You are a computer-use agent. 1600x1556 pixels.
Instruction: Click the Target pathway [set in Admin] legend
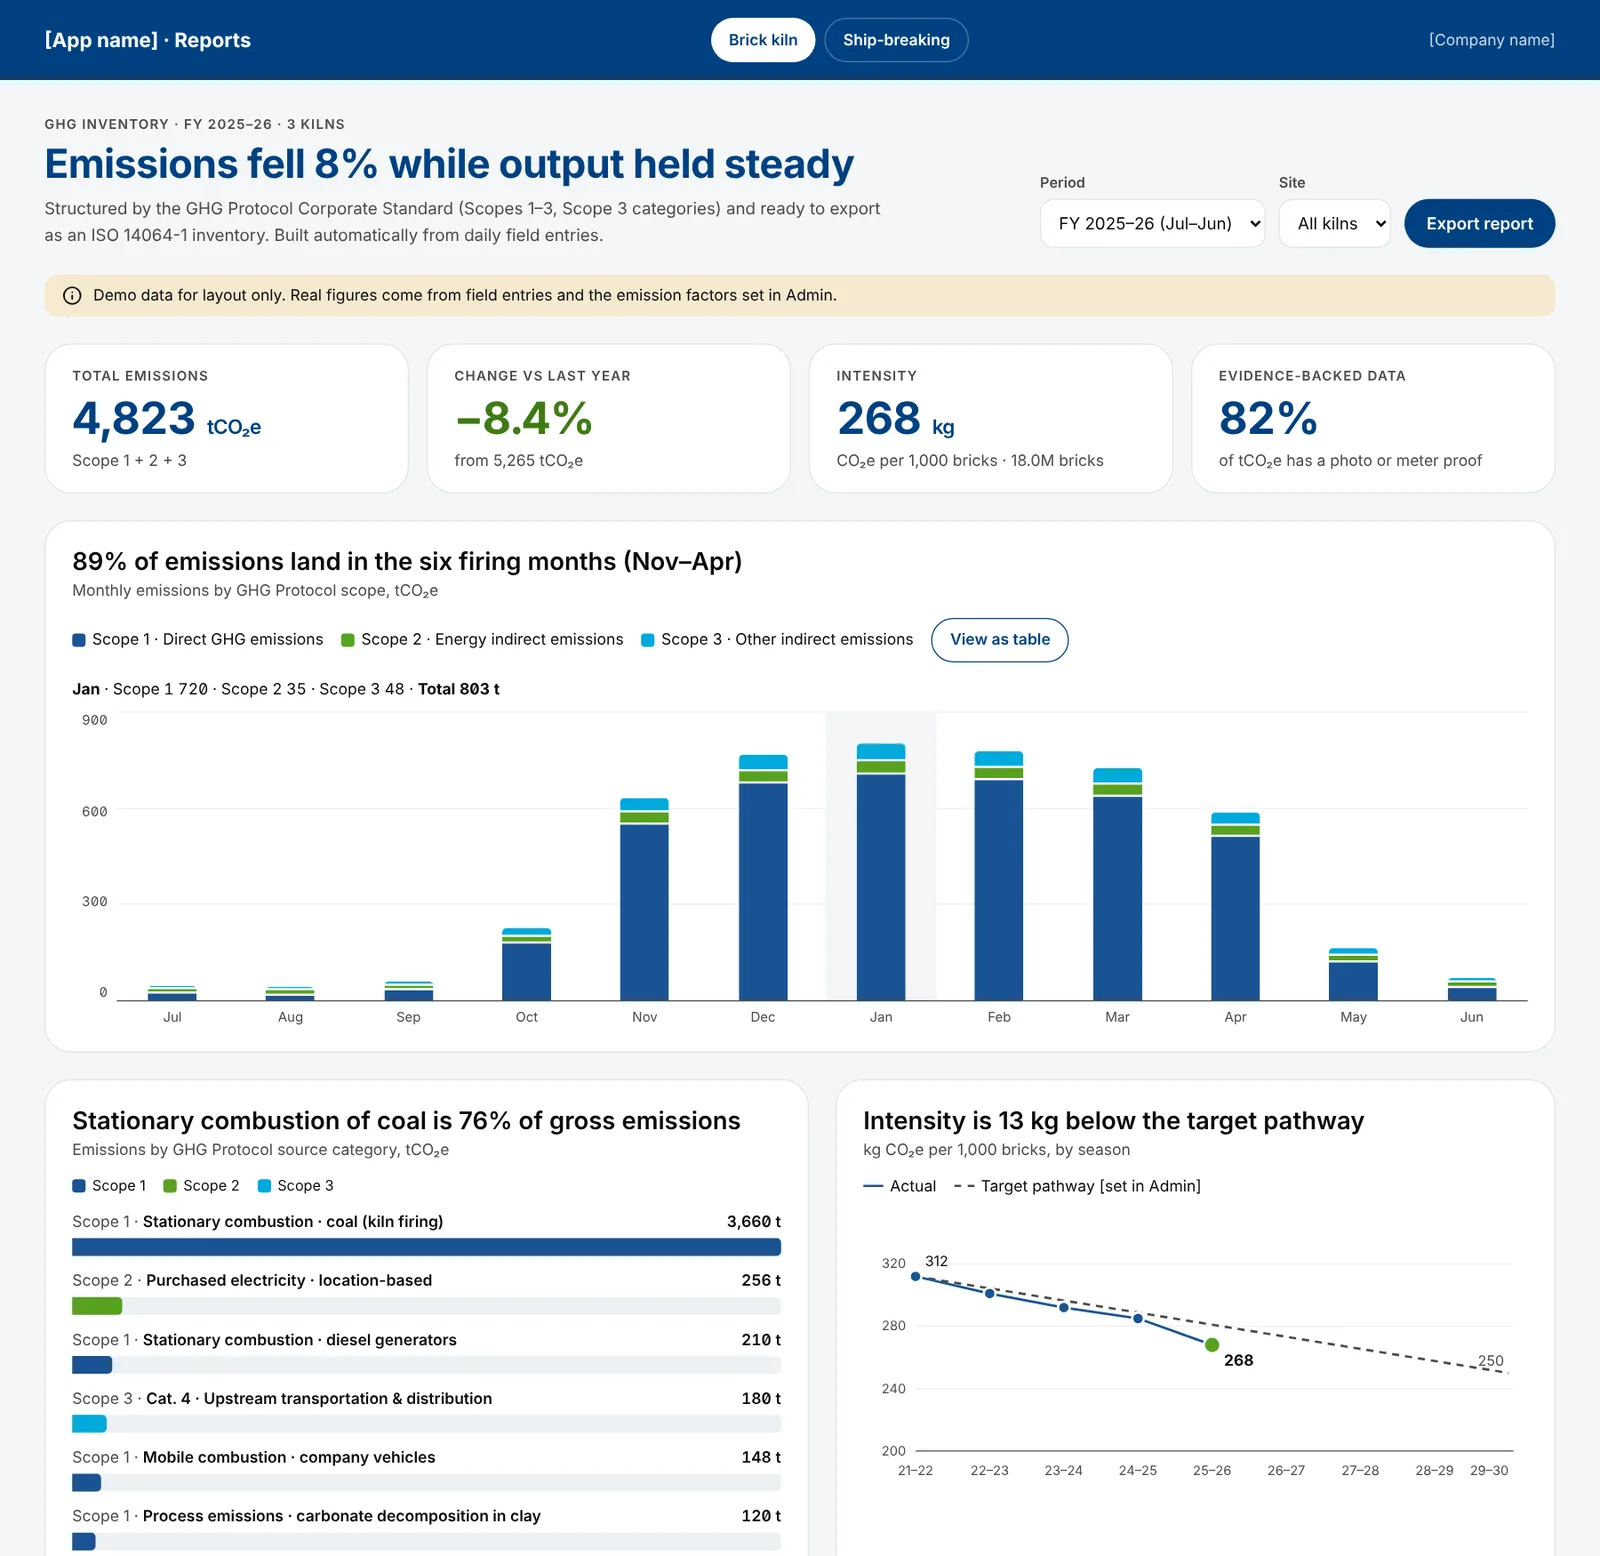(1077, 1186)
